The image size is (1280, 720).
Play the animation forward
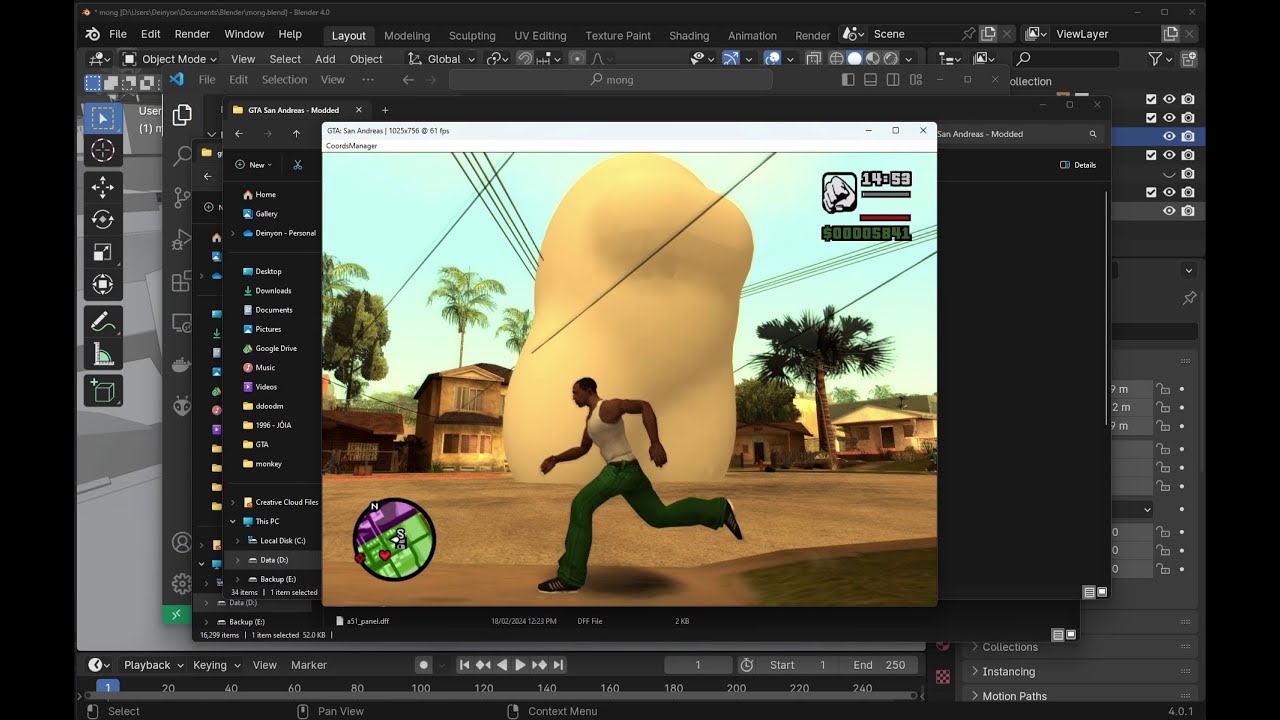click(520, 665)
